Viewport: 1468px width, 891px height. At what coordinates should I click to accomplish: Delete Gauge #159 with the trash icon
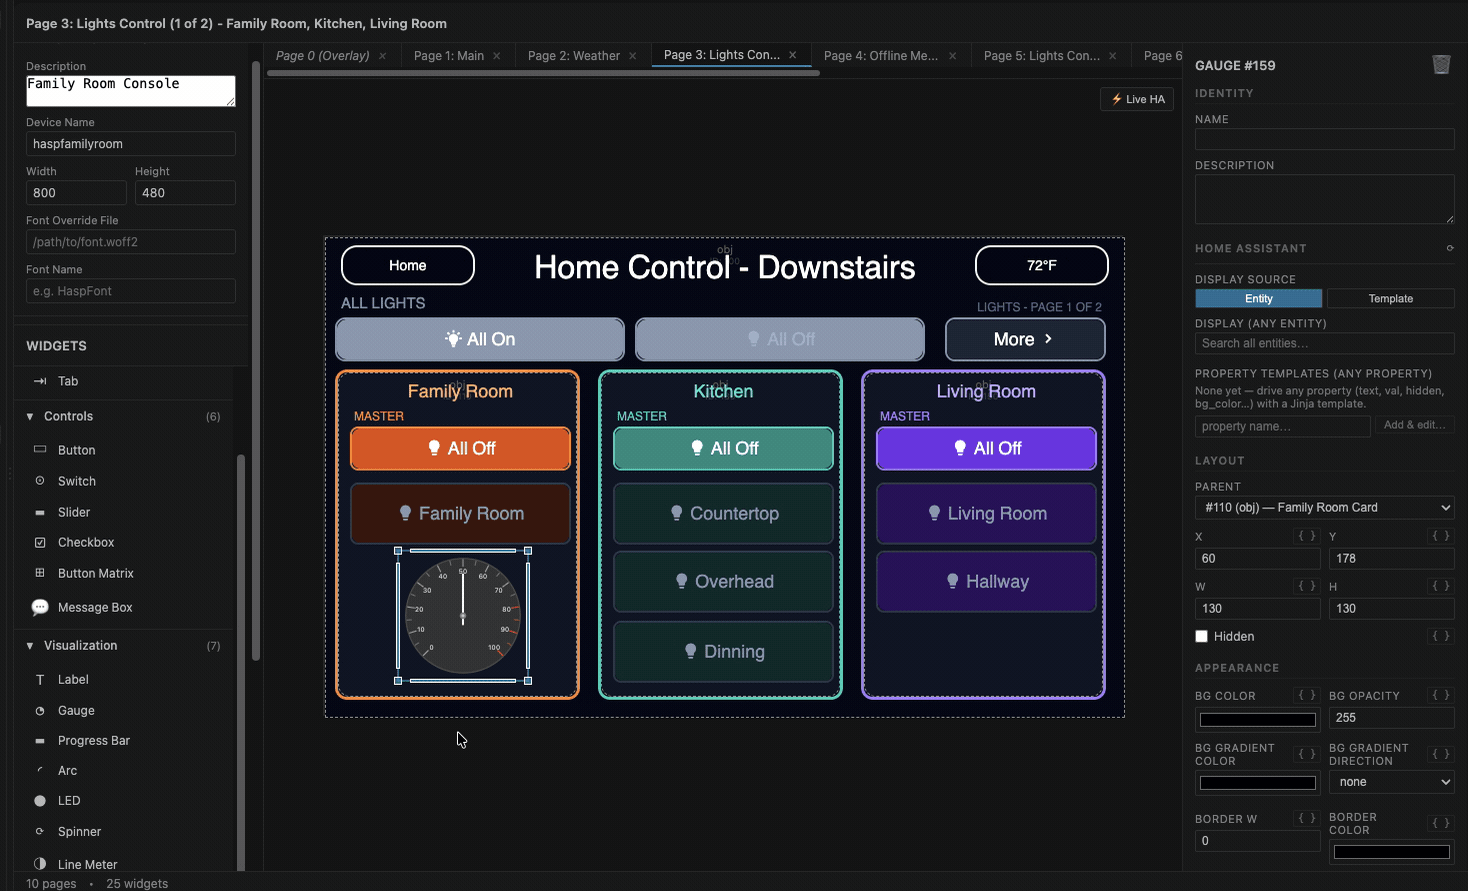click(1441, 65)
